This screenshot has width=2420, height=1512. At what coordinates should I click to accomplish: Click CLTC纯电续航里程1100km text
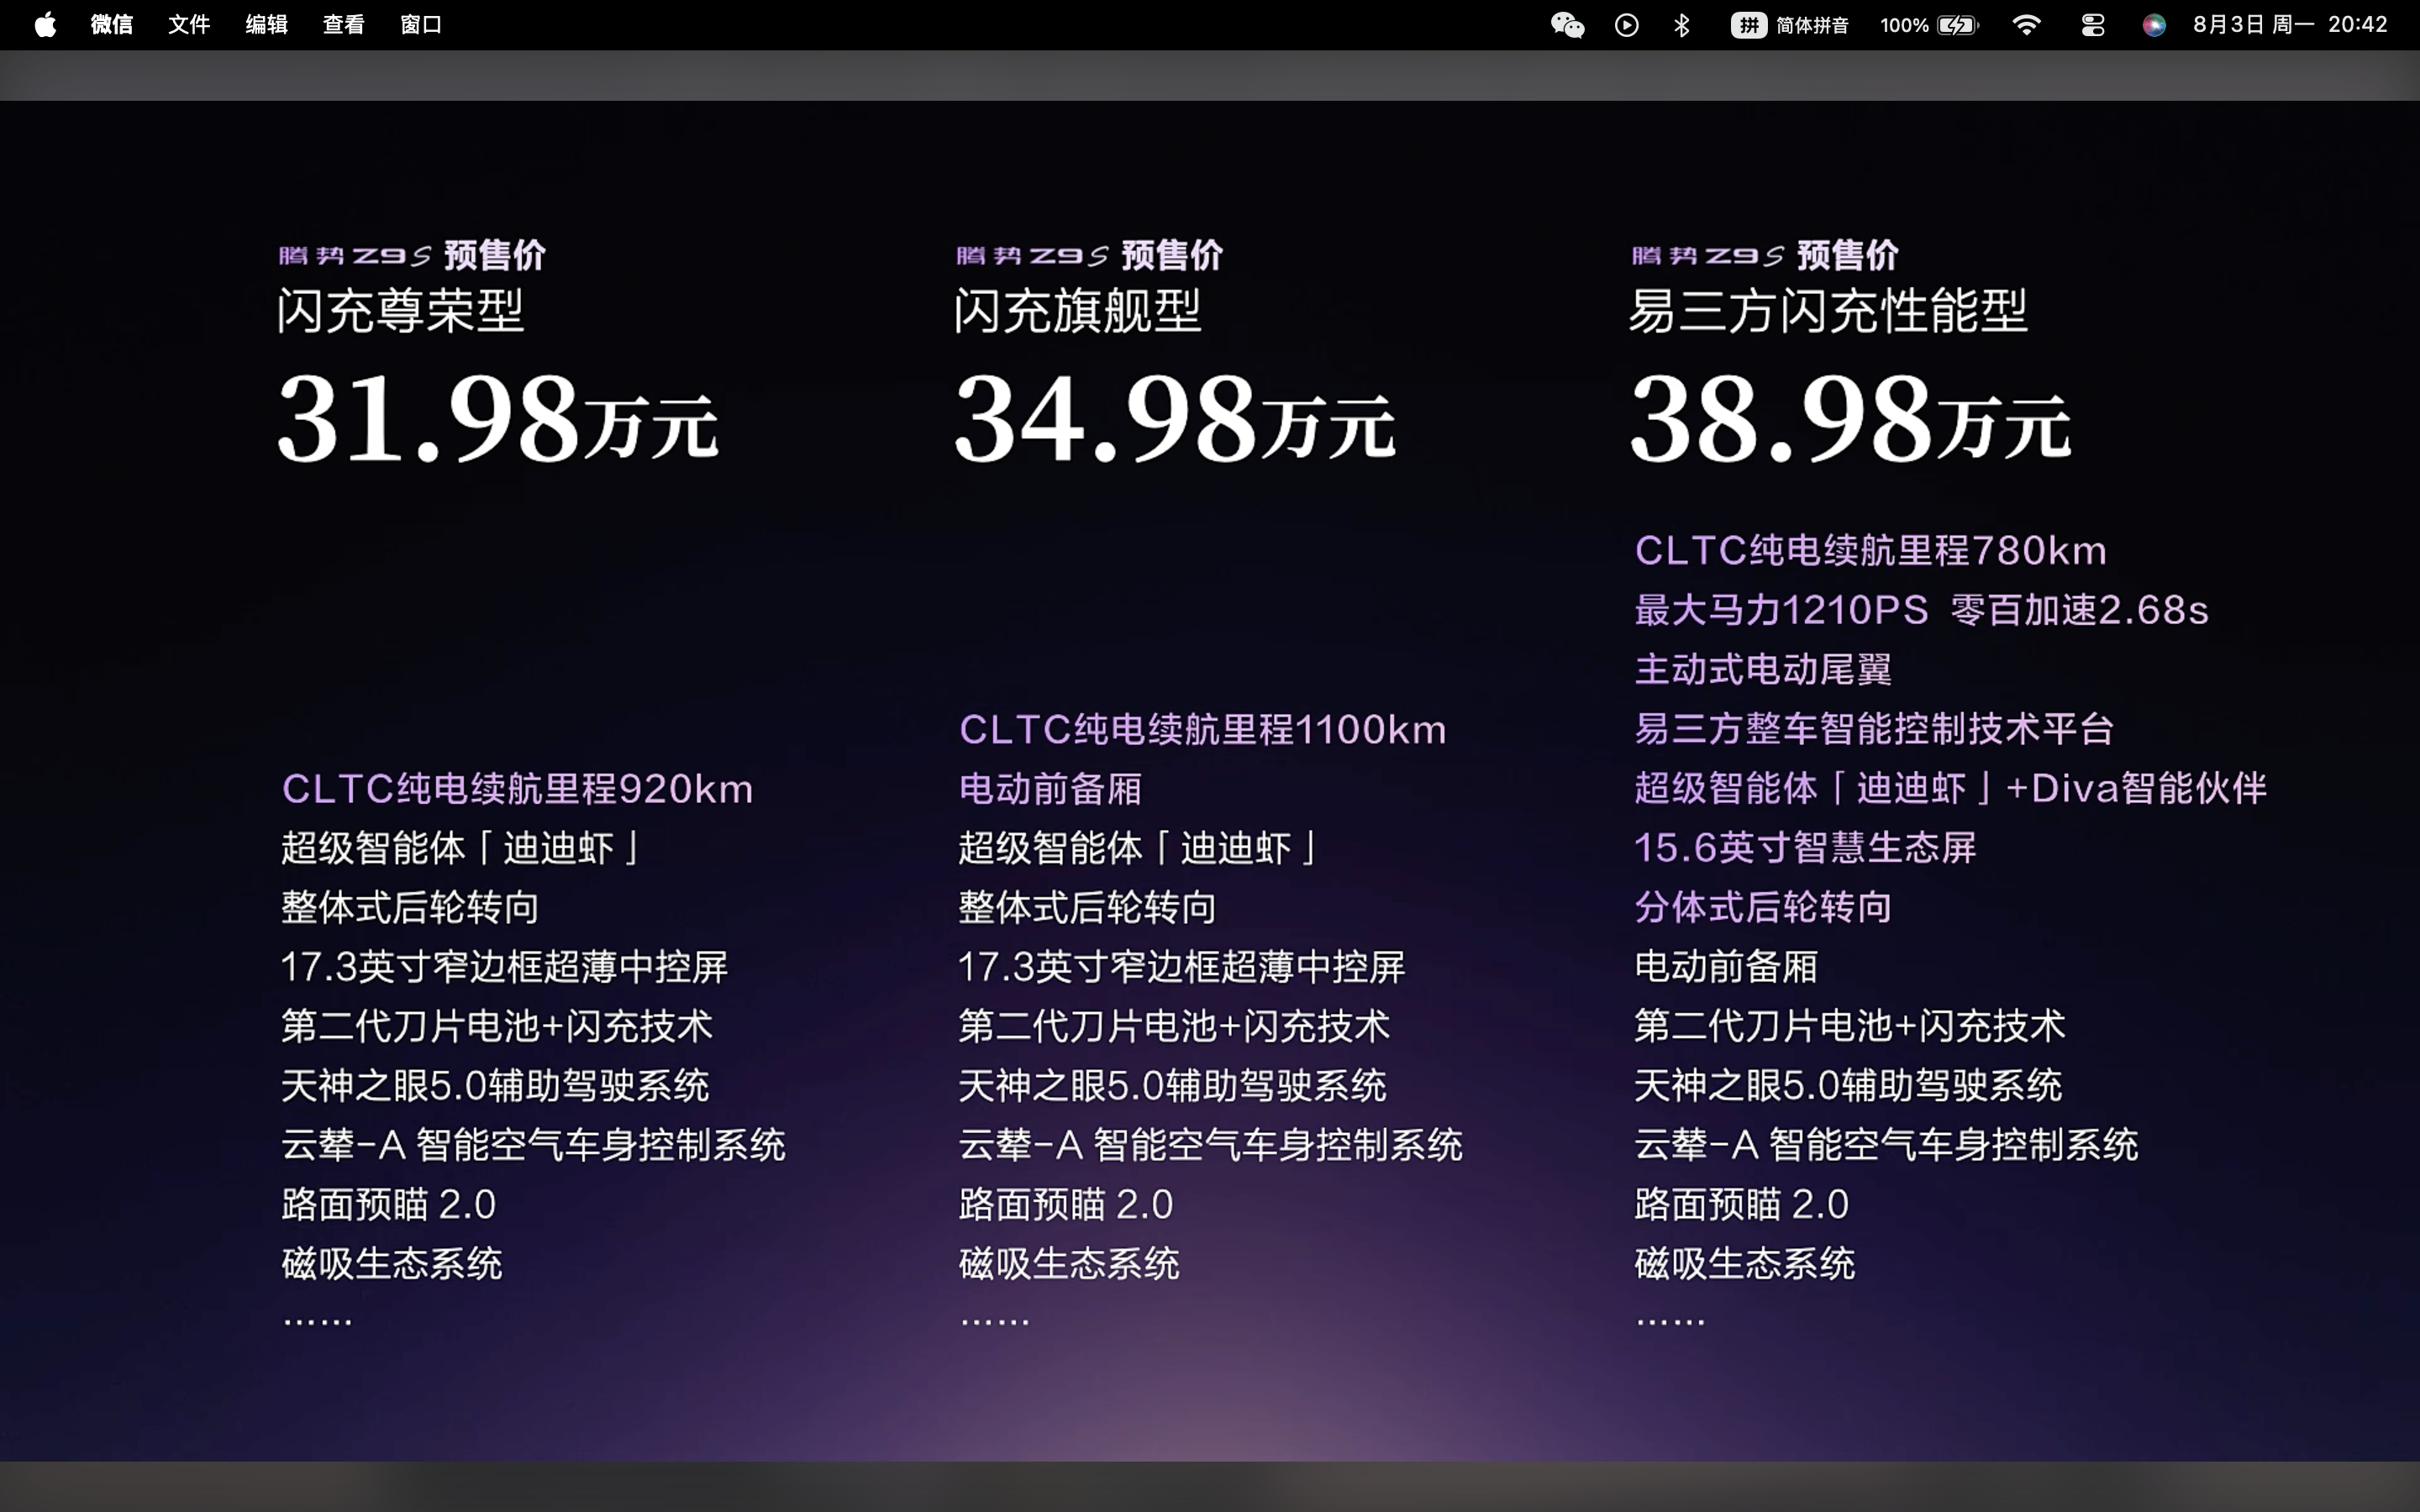1202,730
